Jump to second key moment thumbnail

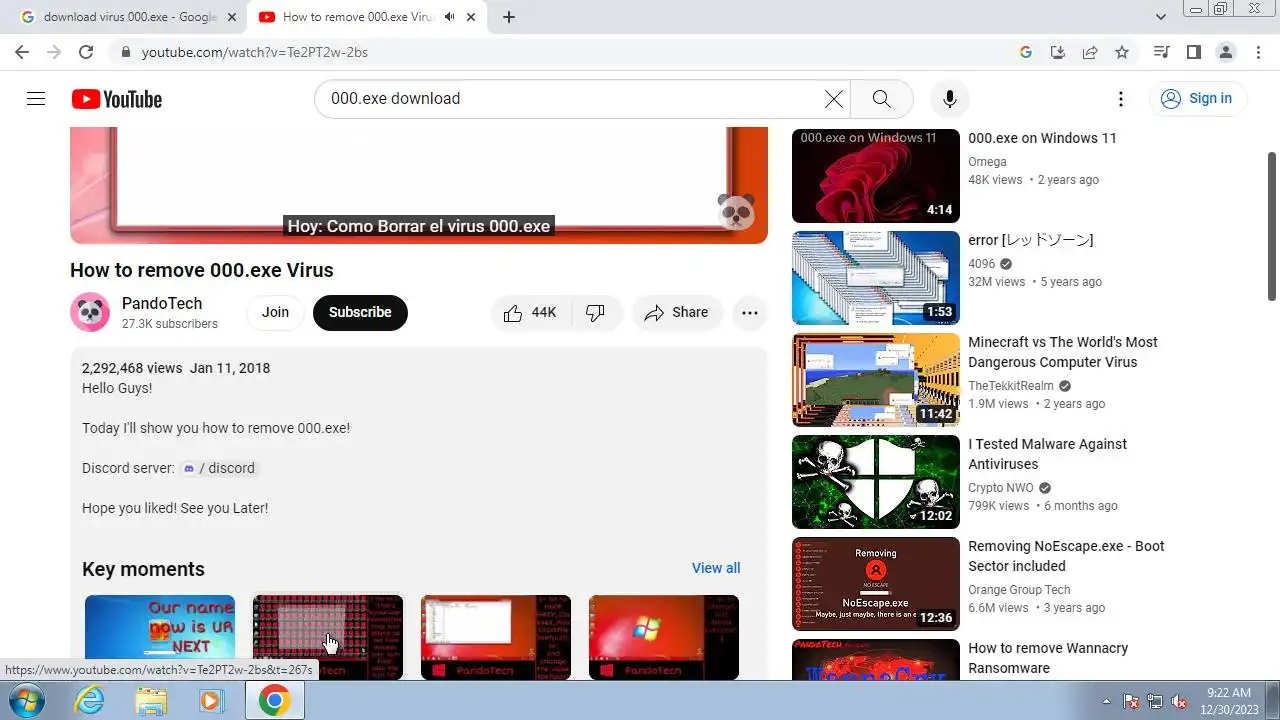(327, 637)
